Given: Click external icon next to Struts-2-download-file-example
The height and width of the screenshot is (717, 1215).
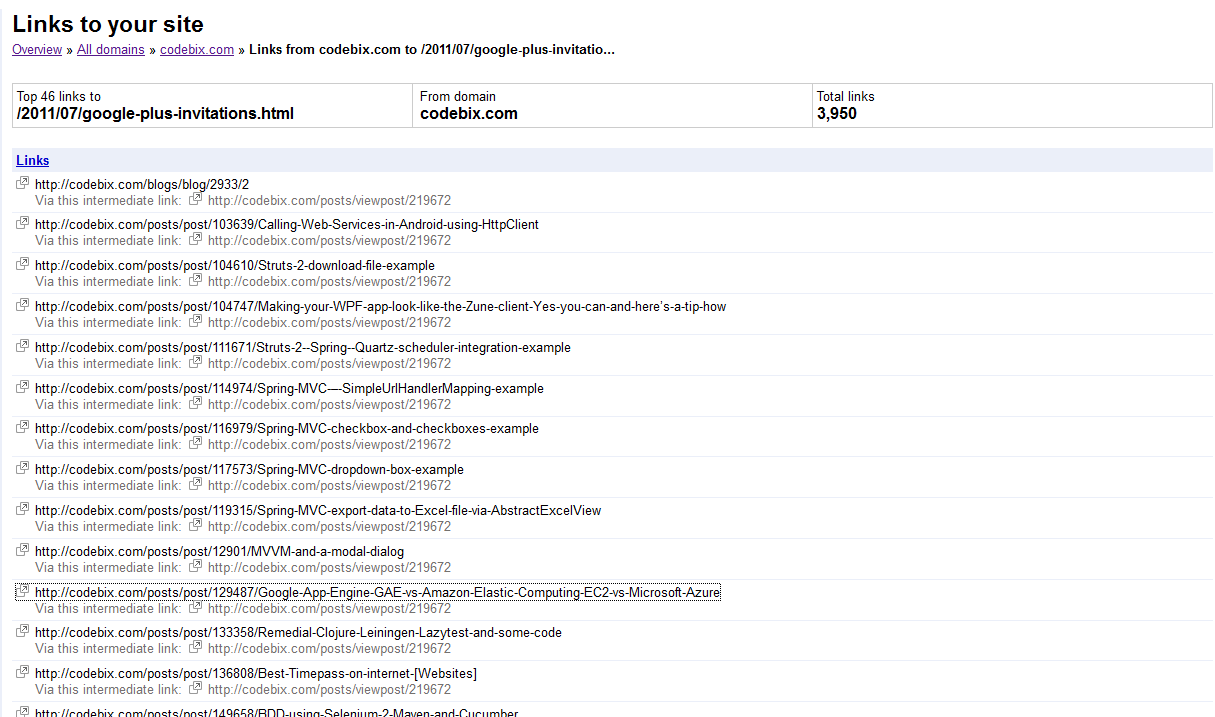Looking at the screenshot, I should click(x=22, y=265).
